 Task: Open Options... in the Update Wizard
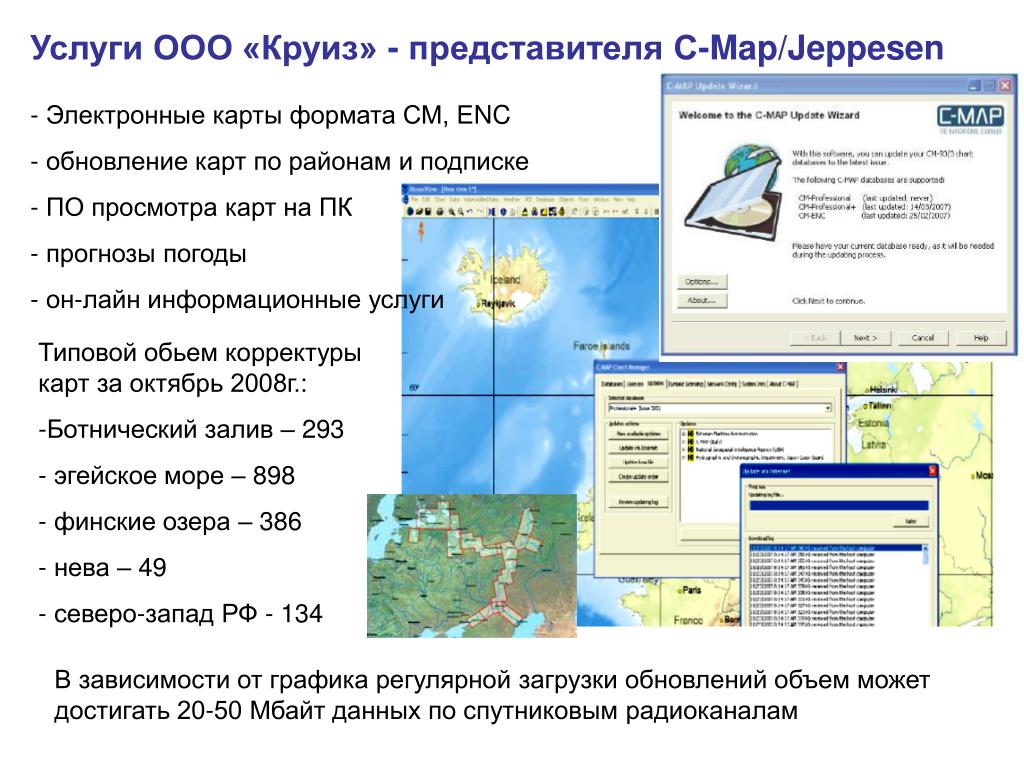pos(701,281)
